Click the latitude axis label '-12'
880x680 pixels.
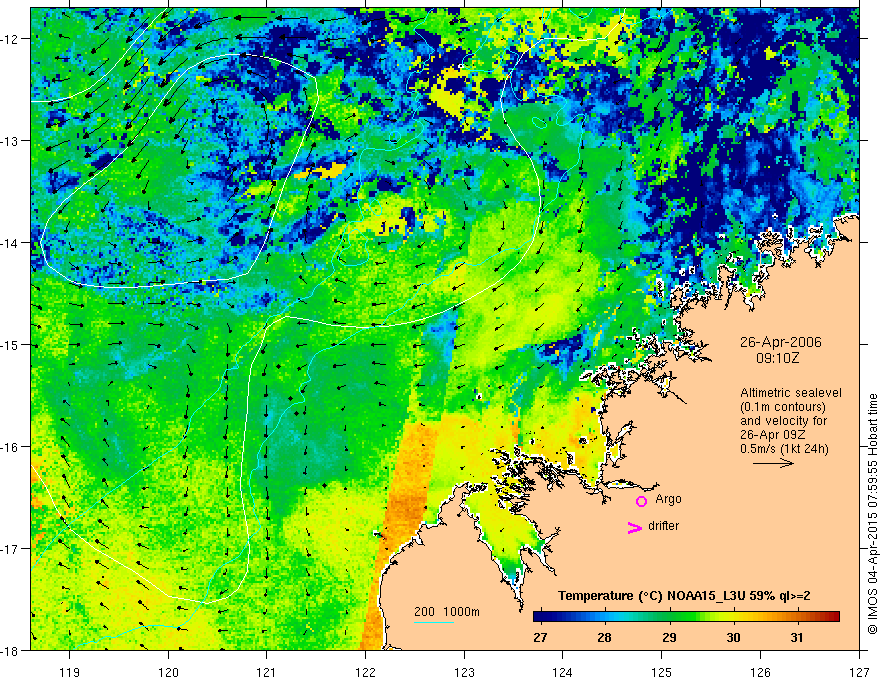(11, 39)
